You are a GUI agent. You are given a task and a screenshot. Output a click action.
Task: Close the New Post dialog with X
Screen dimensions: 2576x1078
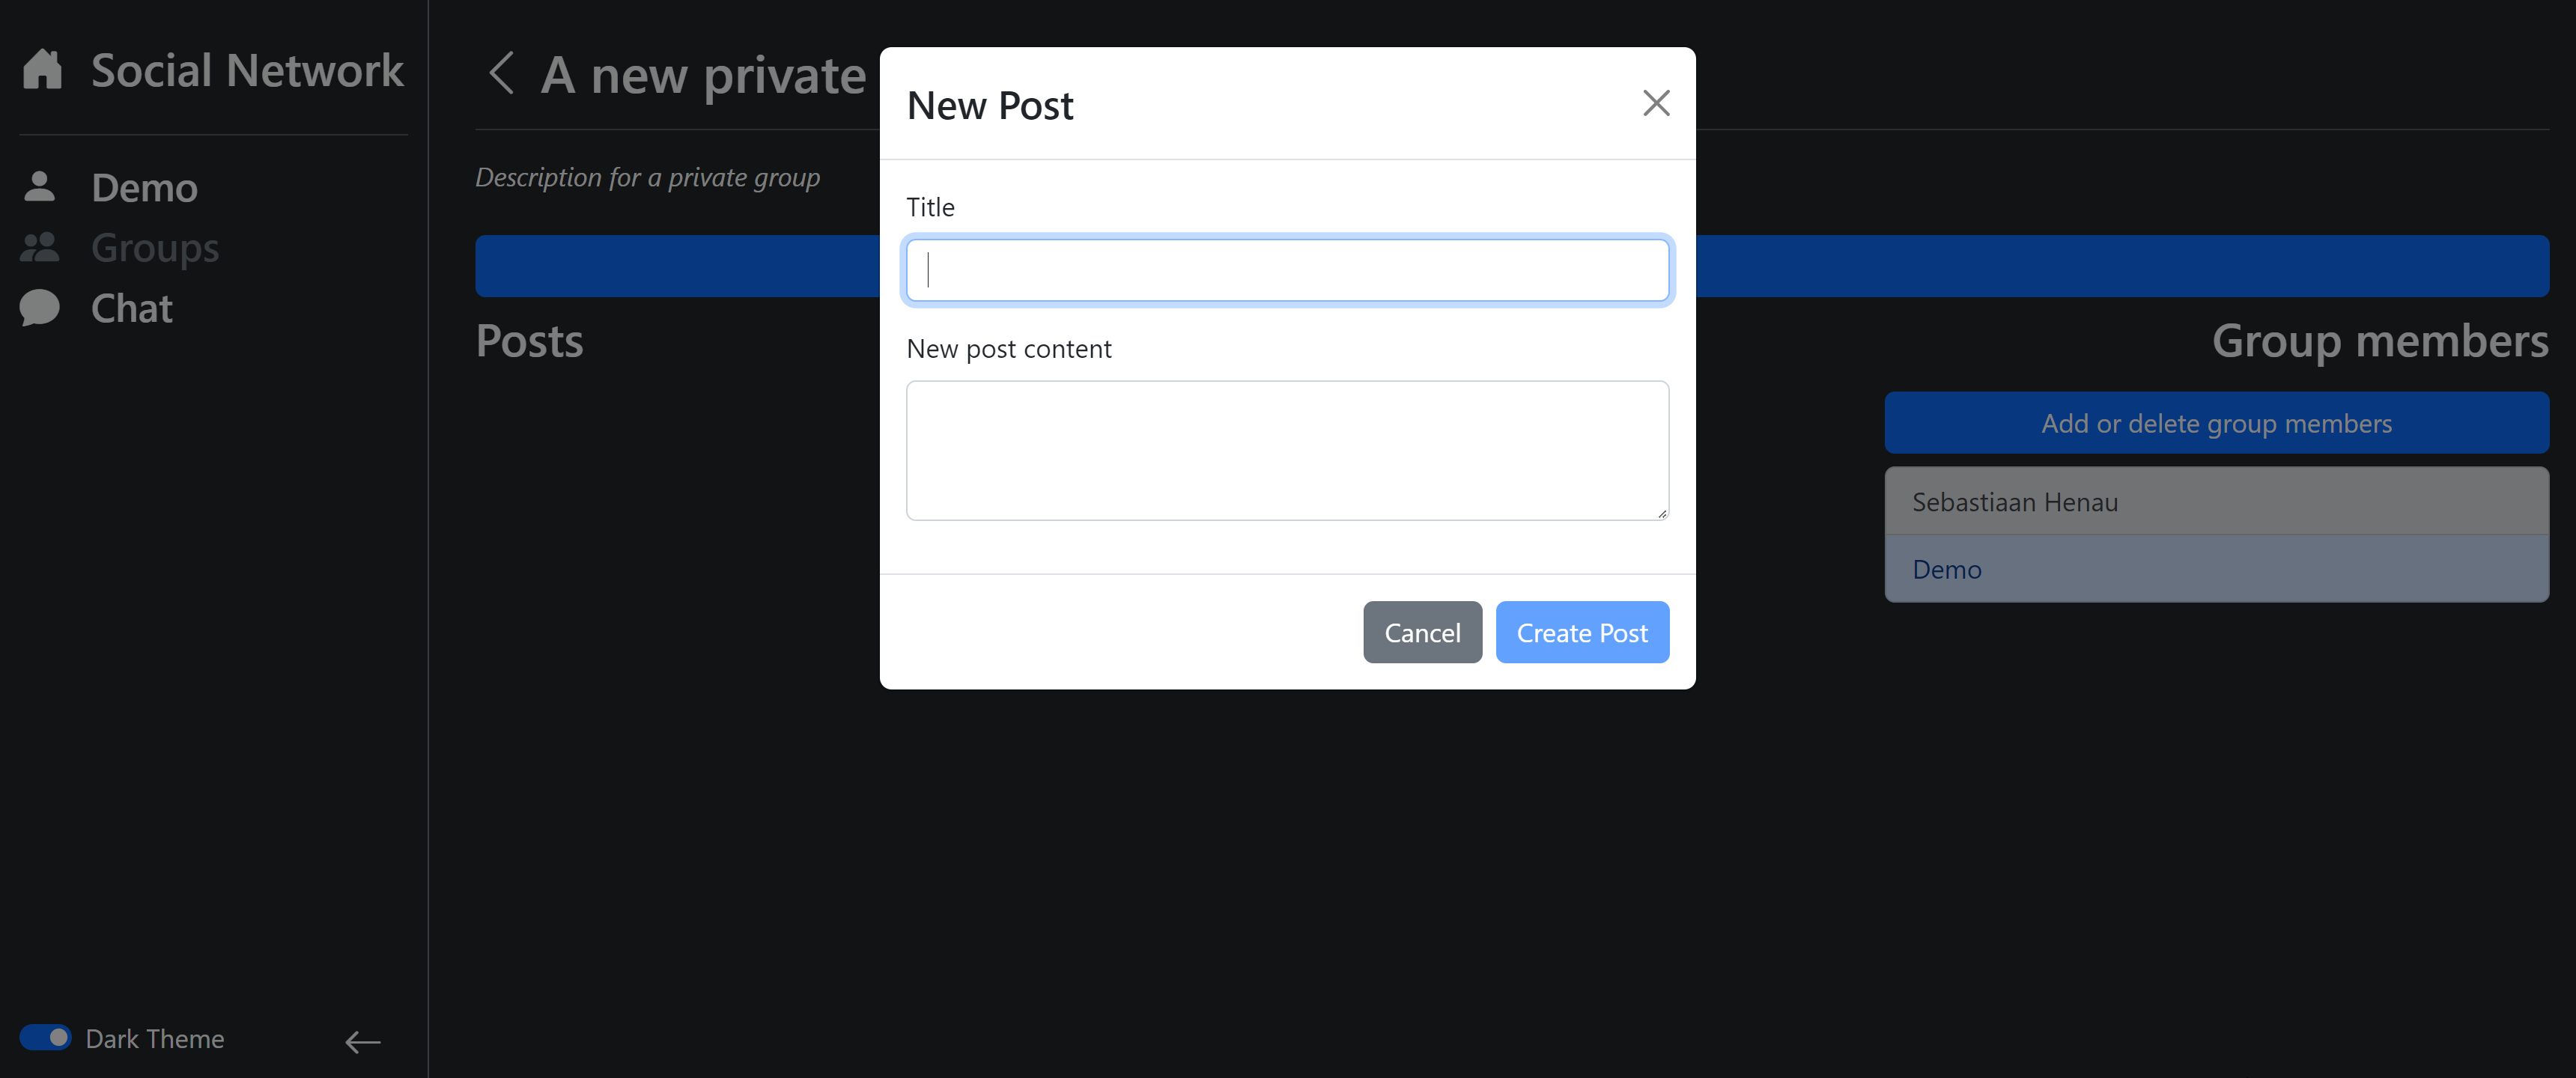coord(1656,103)
